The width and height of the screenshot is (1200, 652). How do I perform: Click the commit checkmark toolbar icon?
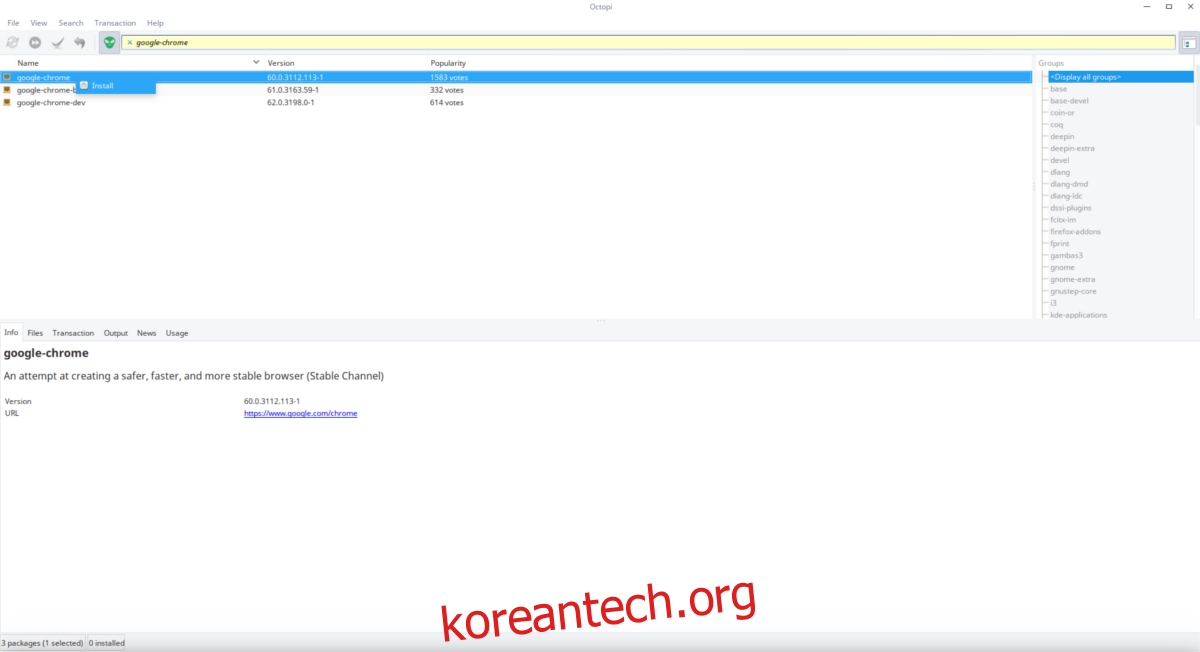tap(57, 42)
